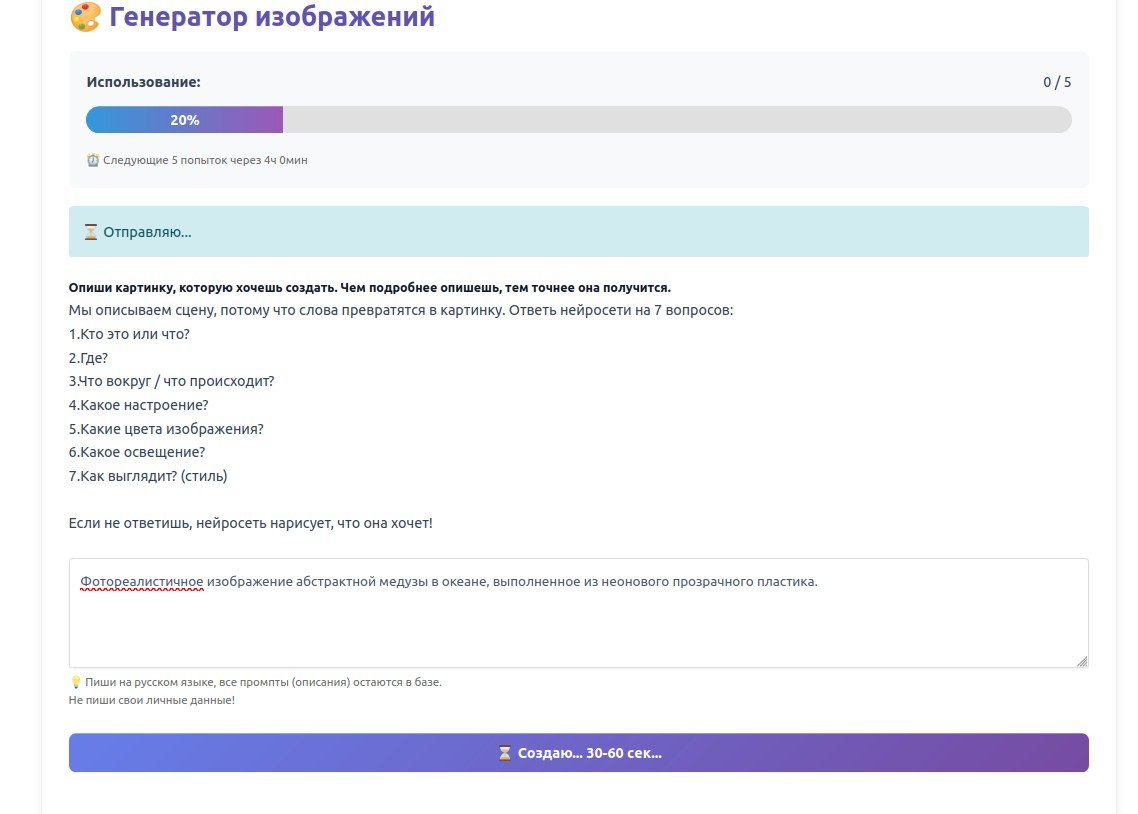Click the alarm clock icon under progress bar
This screenshot has height=814, width=1138.
(x=93, y=160)
